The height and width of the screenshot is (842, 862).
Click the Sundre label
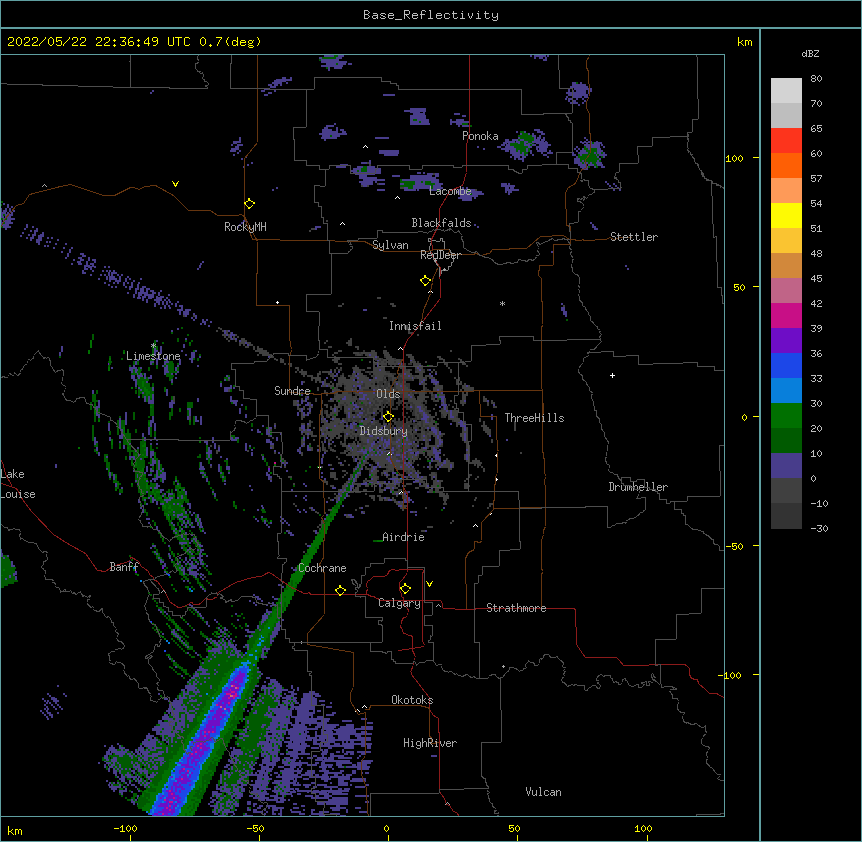tap(292, 391)
